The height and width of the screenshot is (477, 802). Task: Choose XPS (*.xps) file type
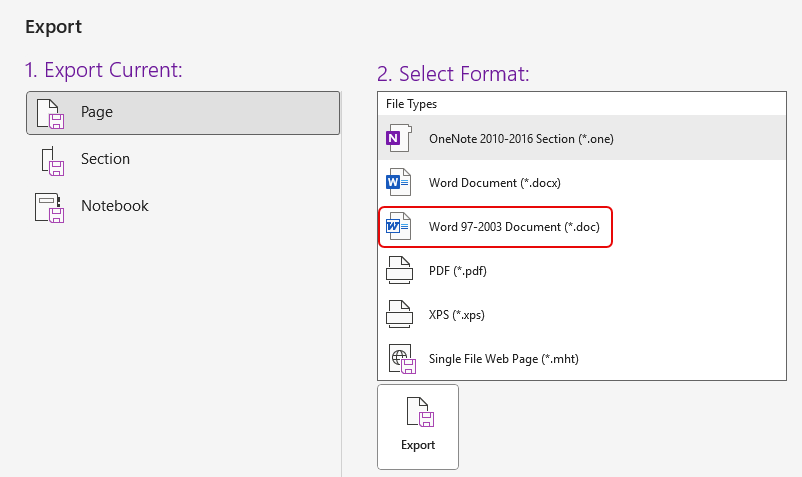pyautogui.click(x=457, y=315)
